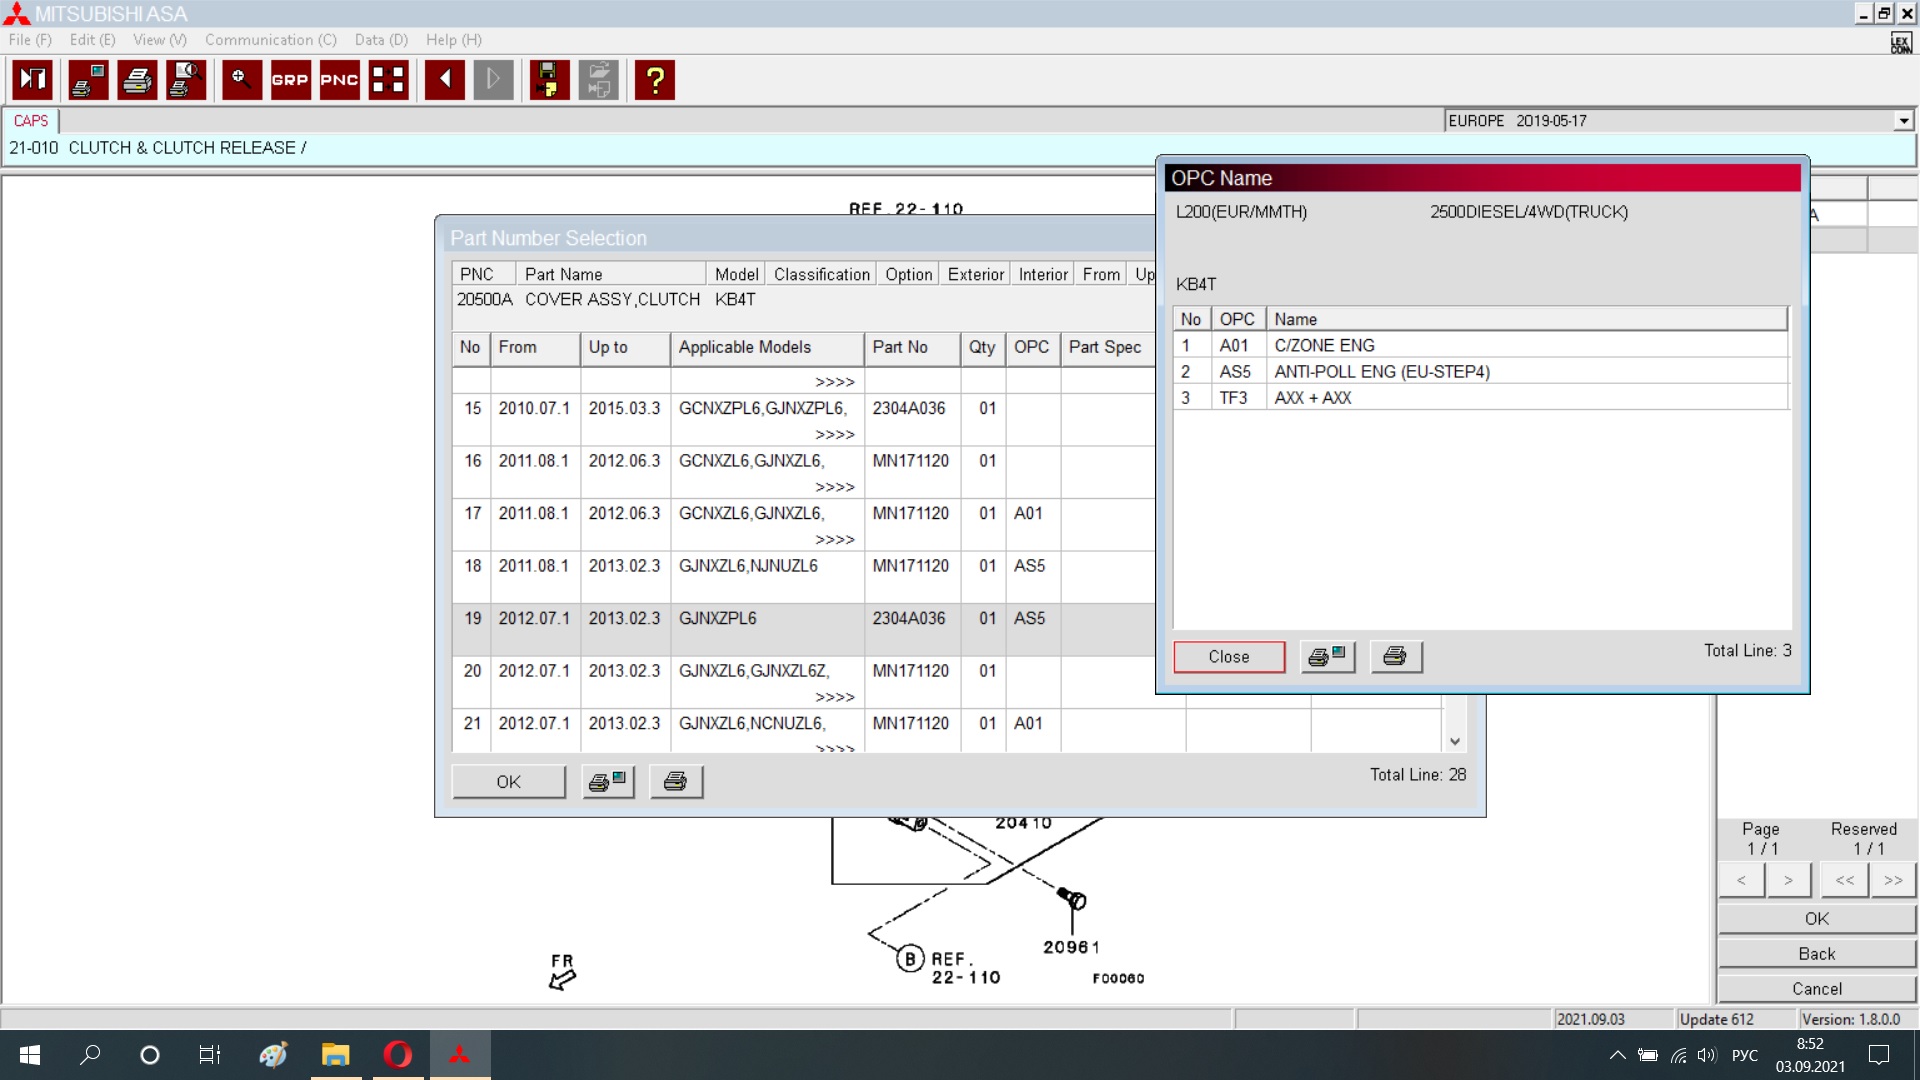Click the print screen toolbar icon
Viewport: 1920px width, 1080px height.
(88, 80)
